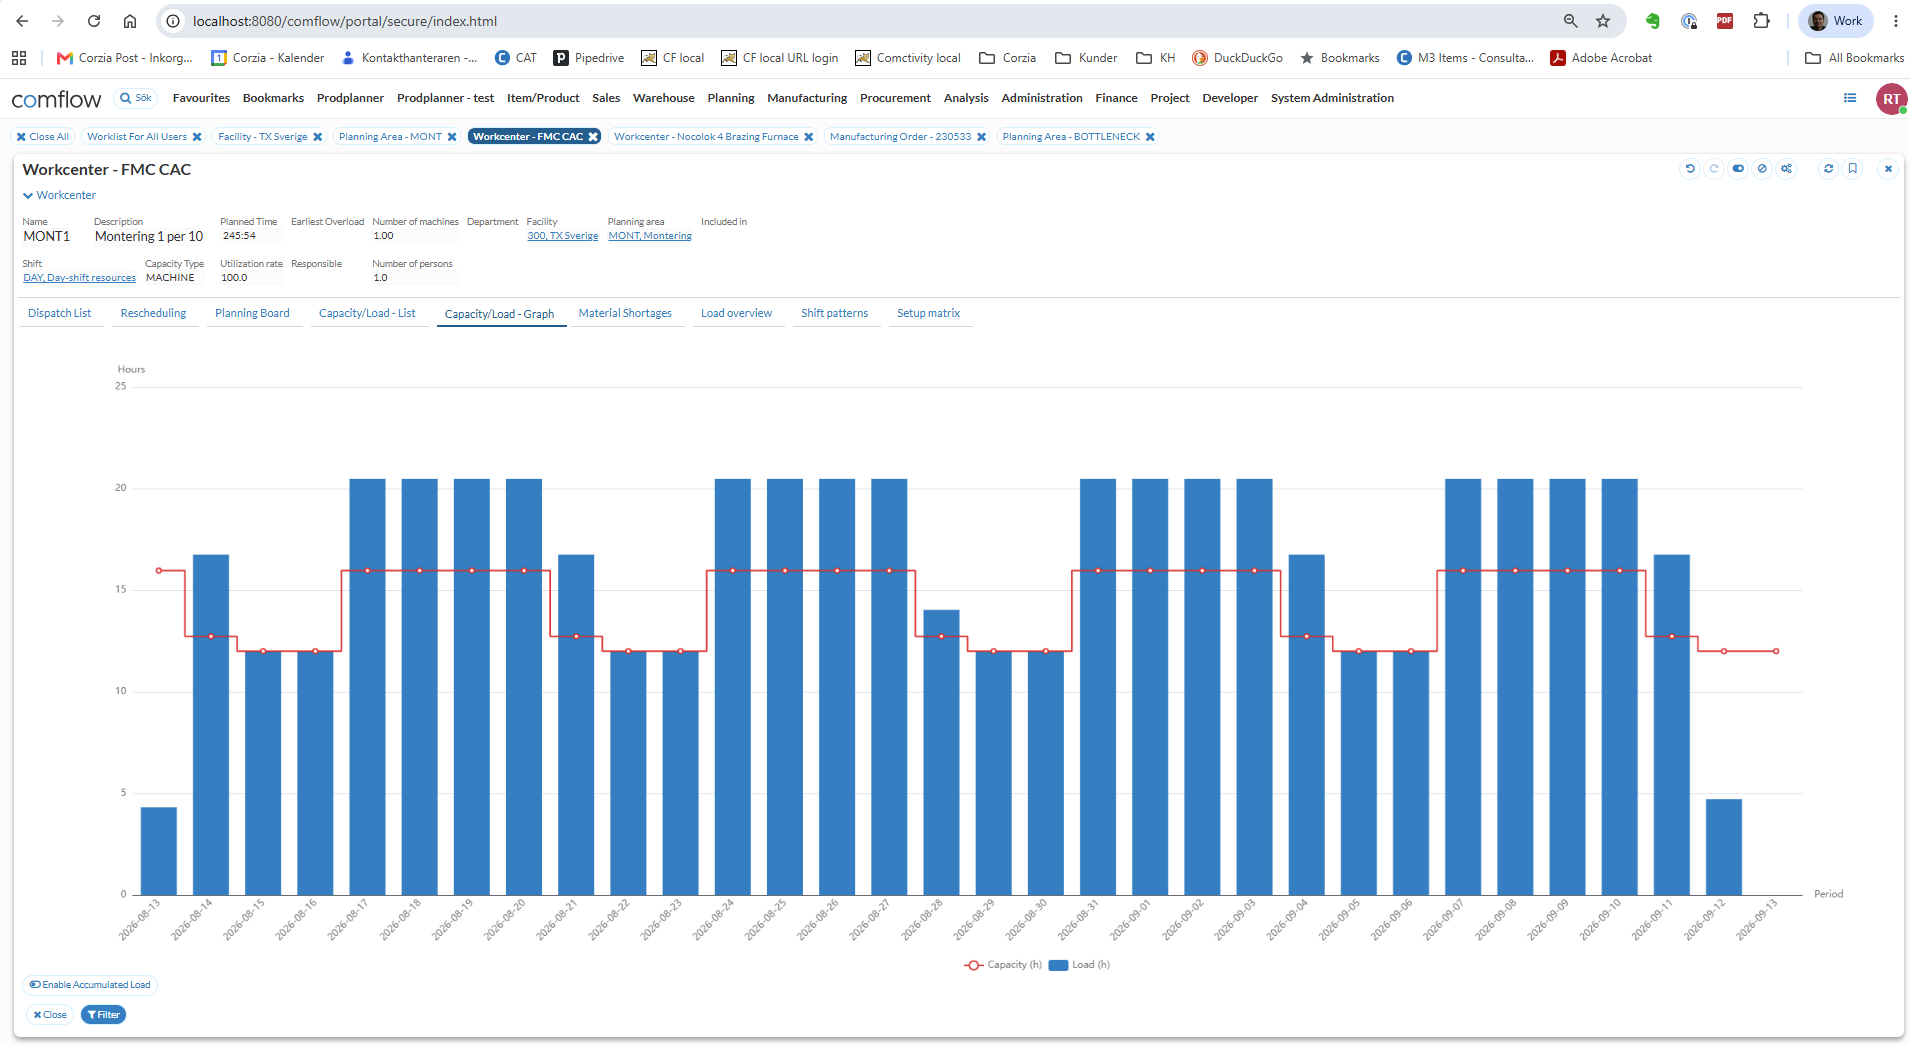Click the prohibited circle icon in workcenter toolbar
The height and width of the screenshot is (1045, 1910).
[1762, 169]
